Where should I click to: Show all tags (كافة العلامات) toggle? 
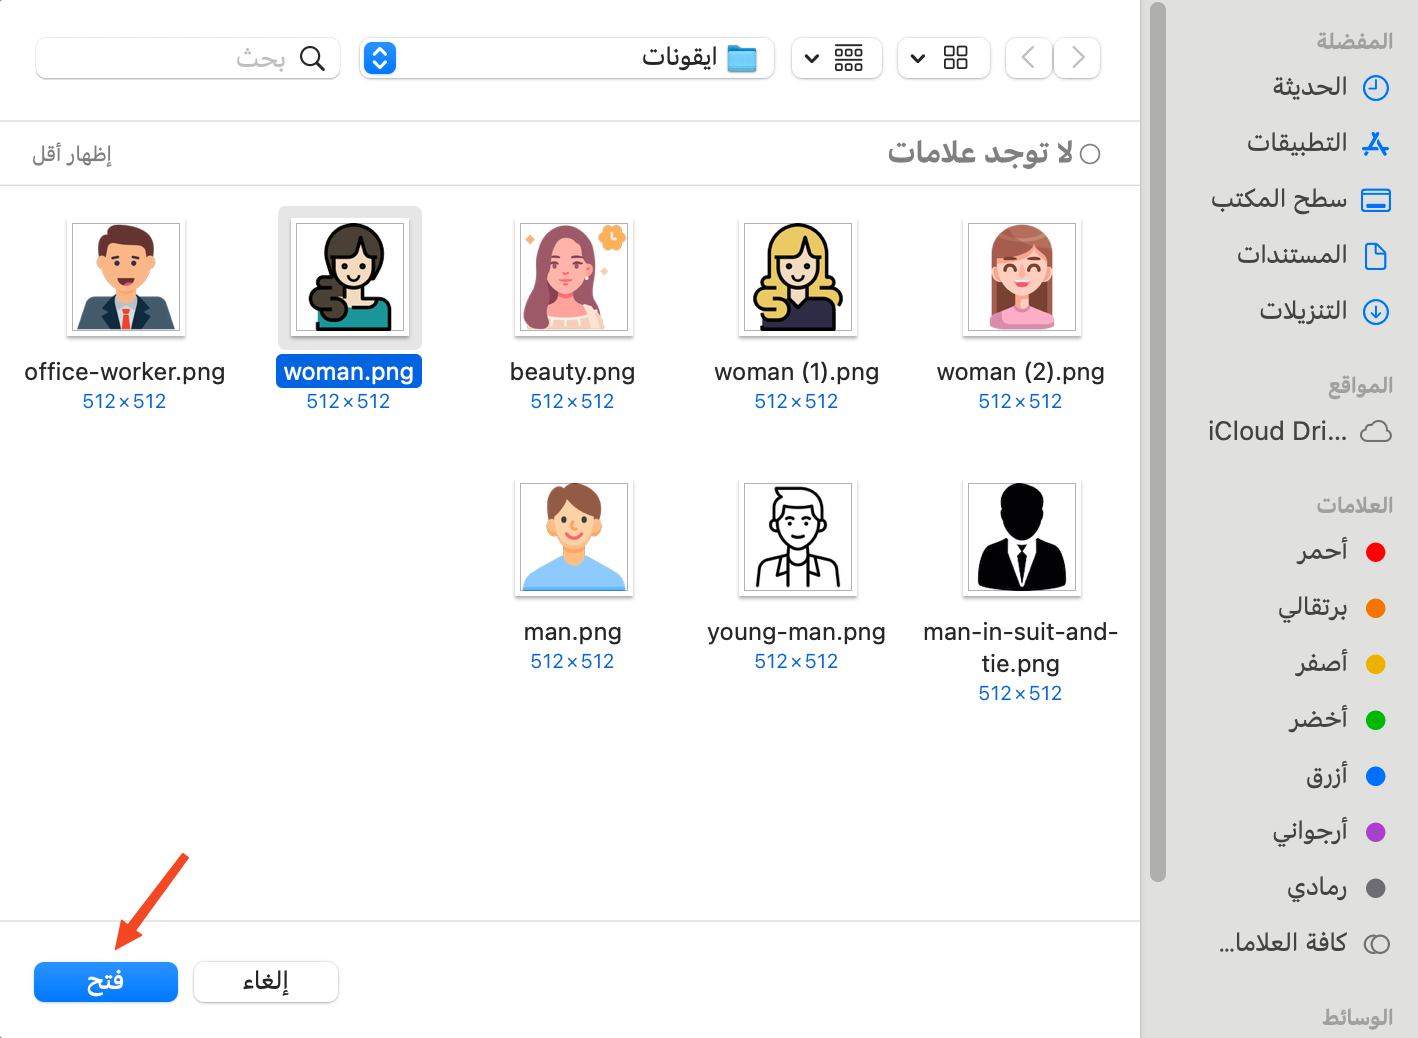1377,944
